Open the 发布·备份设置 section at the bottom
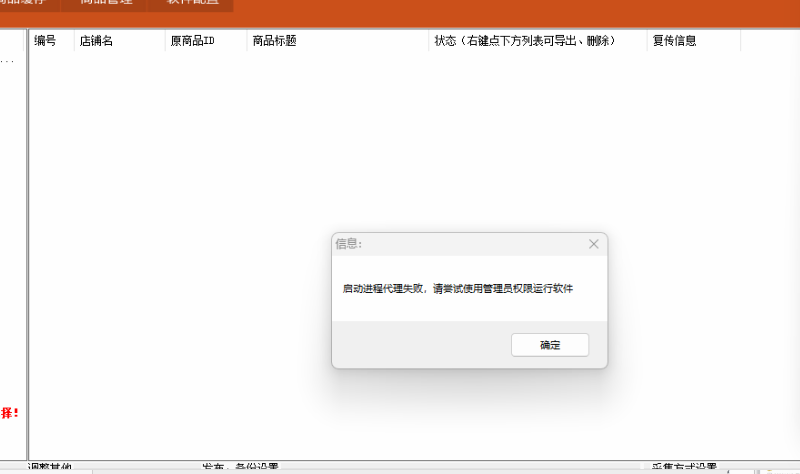The width and height of the screenshot is (800, 474). tap(240, 468)
